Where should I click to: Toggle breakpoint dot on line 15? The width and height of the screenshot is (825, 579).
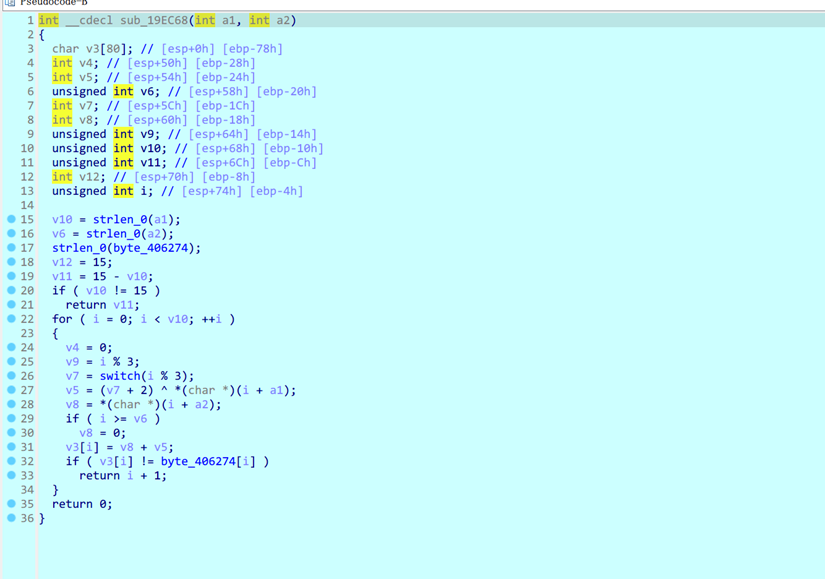coord(12,219)
